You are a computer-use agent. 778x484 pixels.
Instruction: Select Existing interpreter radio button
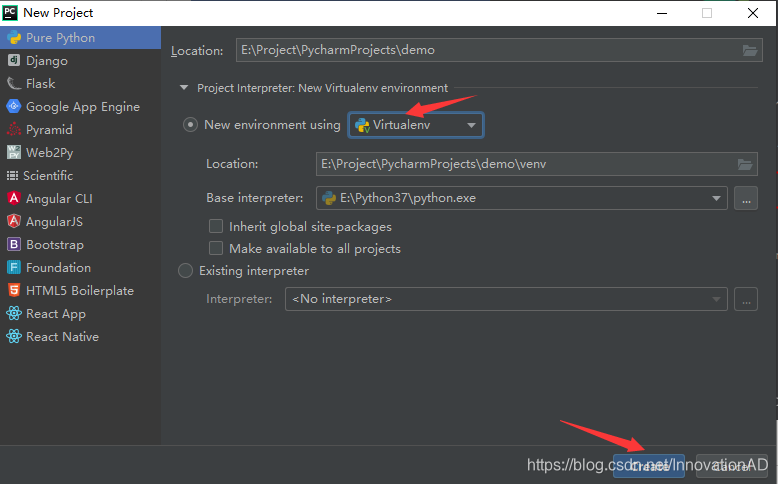(186, 271)
